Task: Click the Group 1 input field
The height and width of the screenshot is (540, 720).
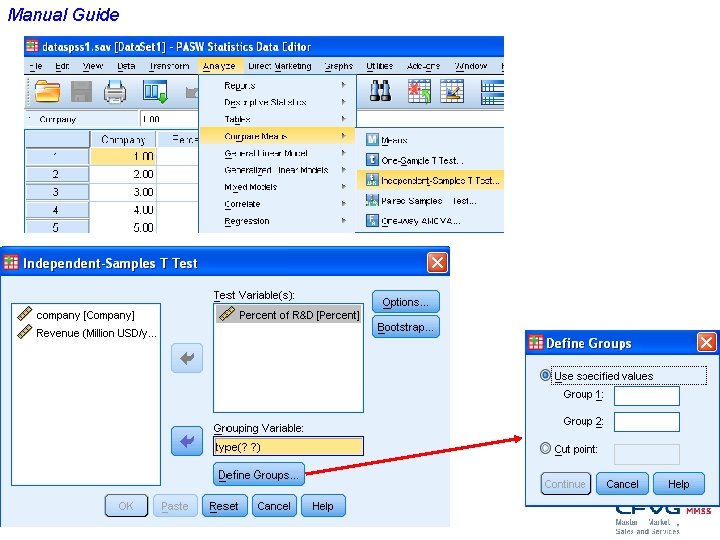Action: (647, 395)
